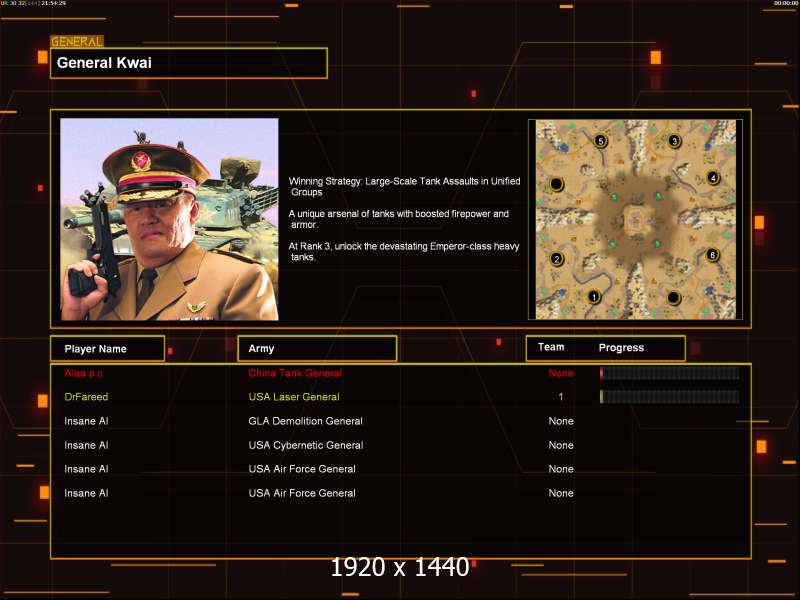Click start position marker 2 on the map
Image resolution: width=800 pixels, height=600 pixels.
point(557,259)
